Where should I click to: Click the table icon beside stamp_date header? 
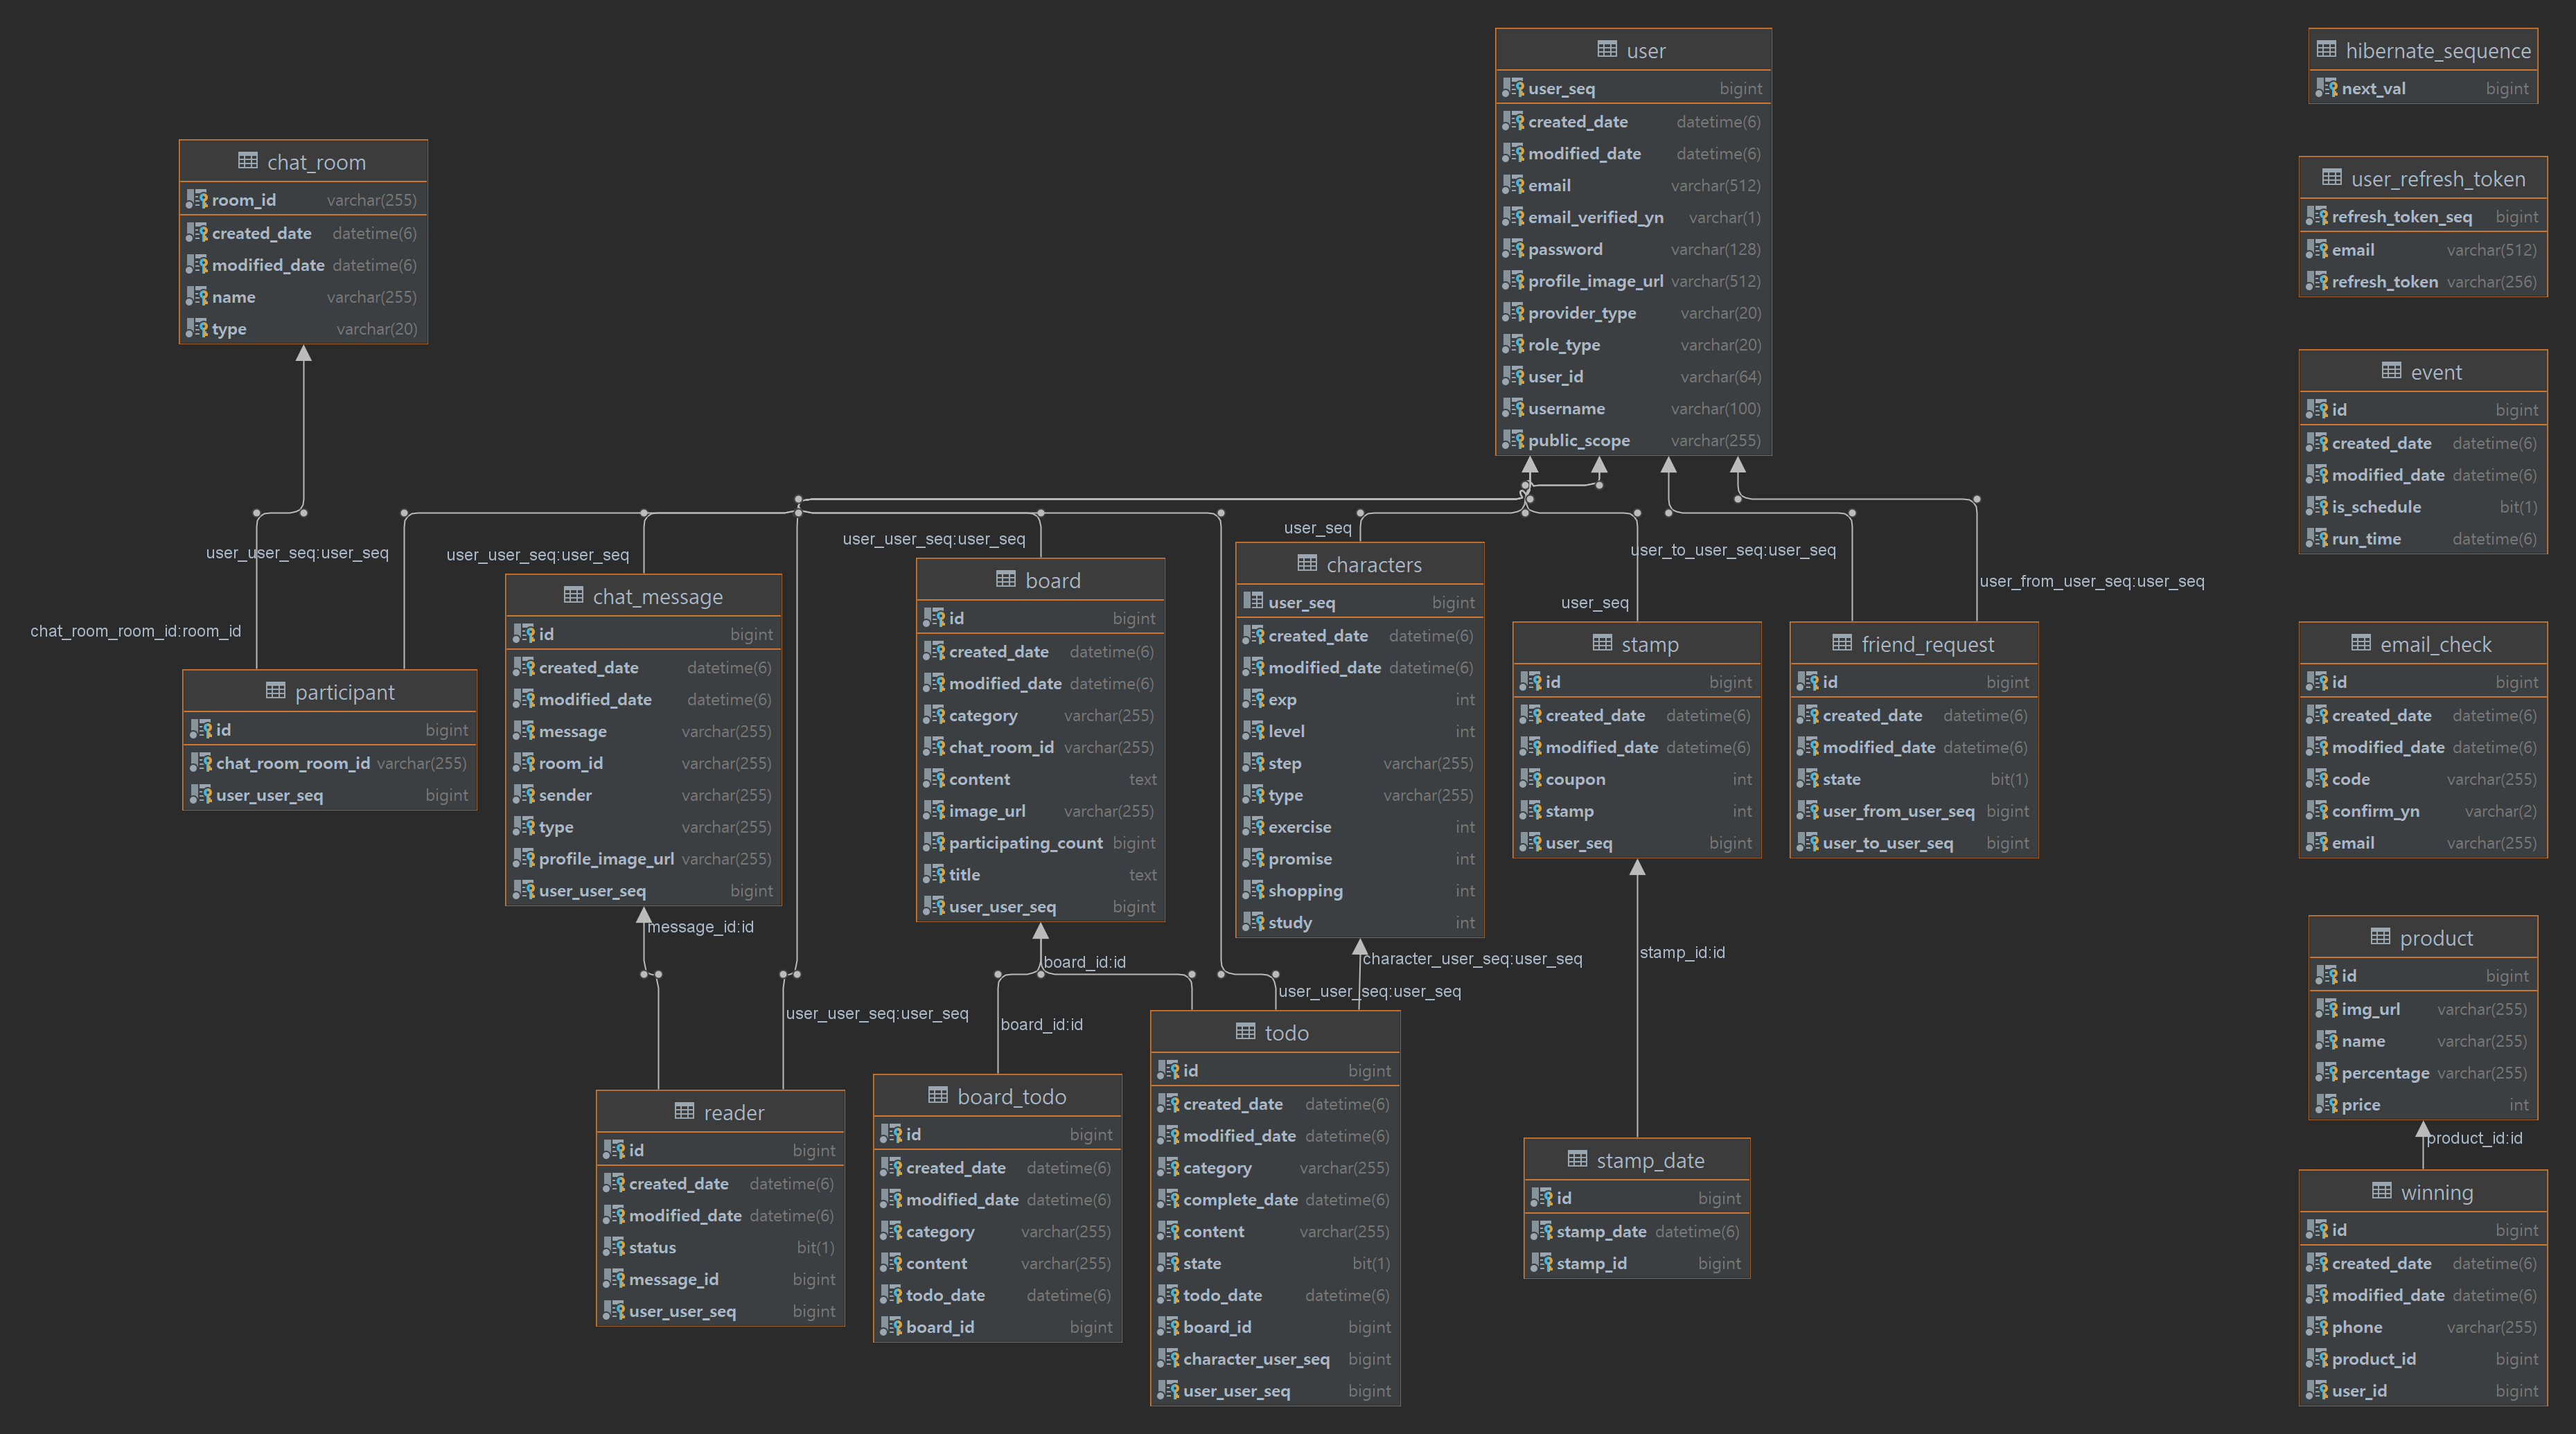tap(1577, 1159)
